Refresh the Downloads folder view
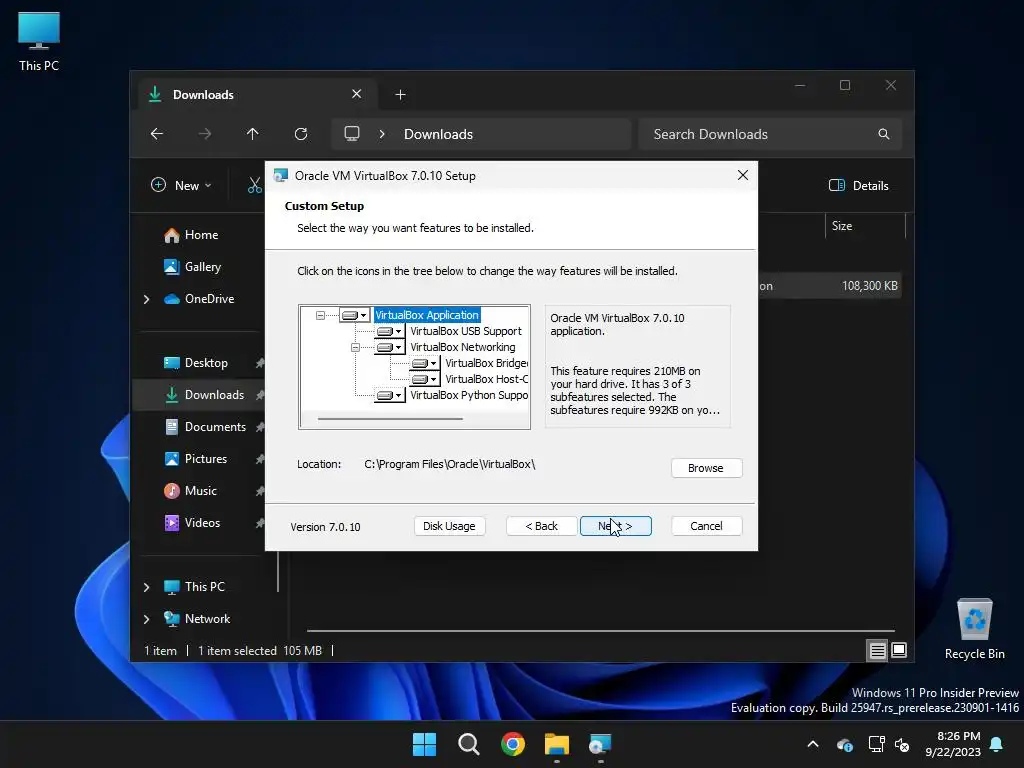Image resolution: width=1024 pixels, height=768 pixels. pos(301,134)
